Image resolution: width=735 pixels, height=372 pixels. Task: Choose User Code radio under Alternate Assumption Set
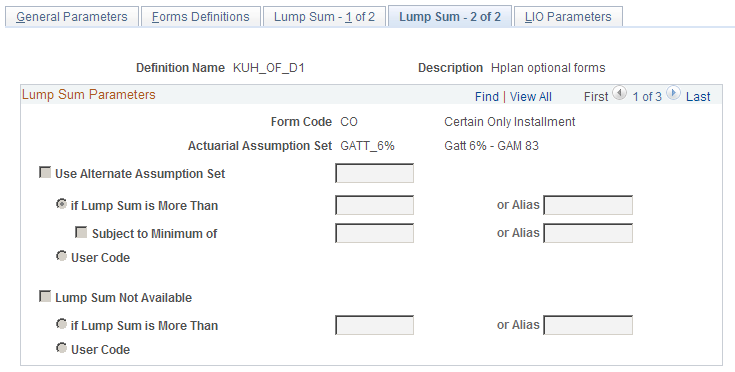(61, 256)
